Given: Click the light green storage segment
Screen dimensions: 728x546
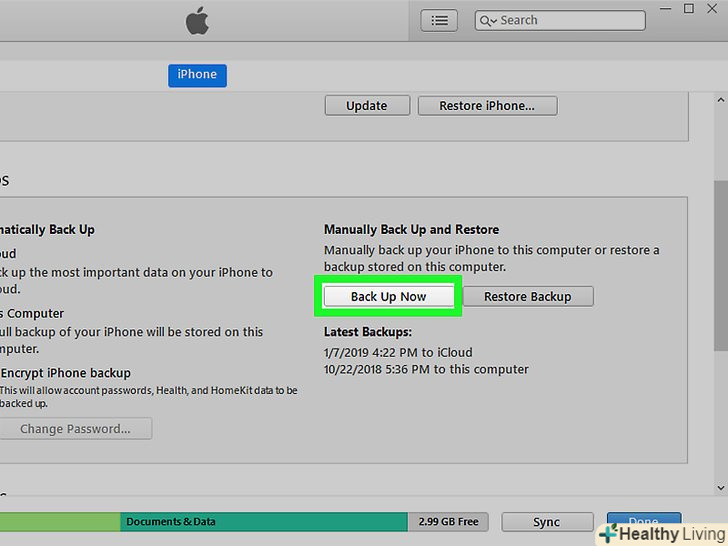Looking at the screenshot, I should click(x=60, y=521).
